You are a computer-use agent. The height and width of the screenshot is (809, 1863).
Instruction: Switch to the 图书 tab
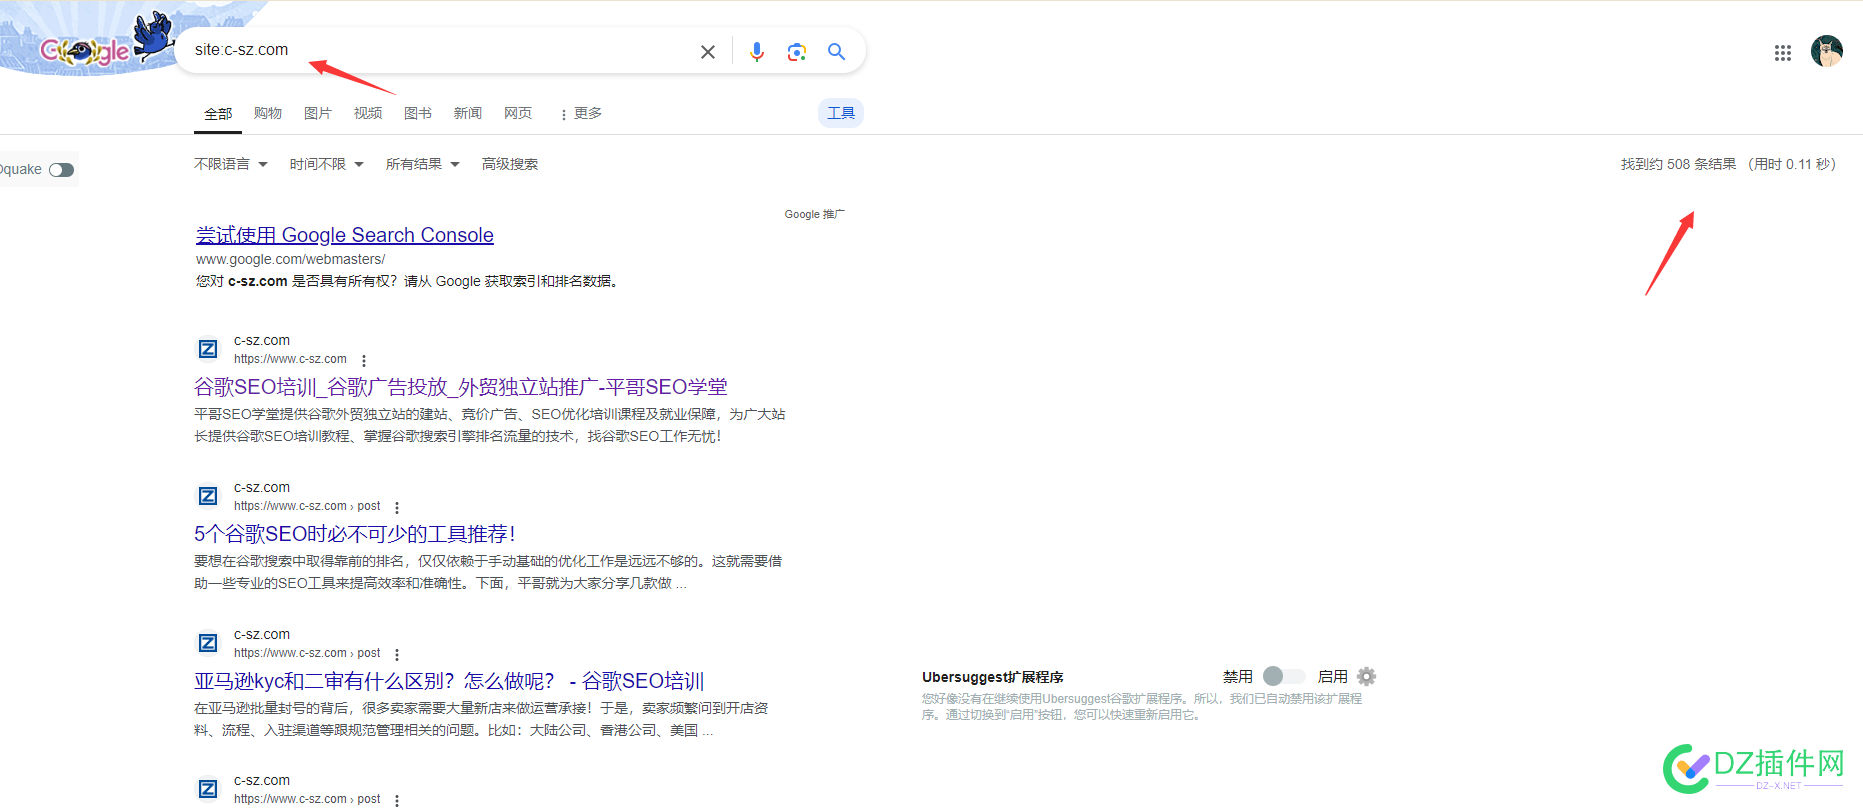pyautogui.click(x=418, y=114)
